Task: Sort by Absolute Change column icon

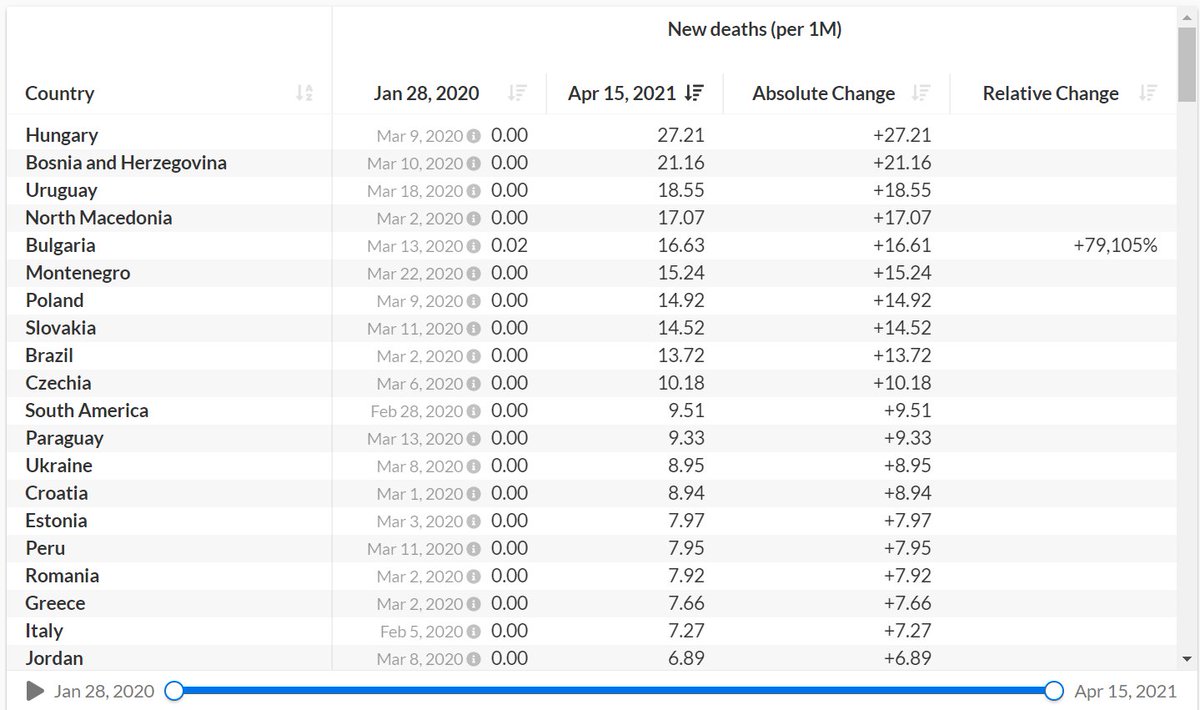Action: click(x=922, y=93)
